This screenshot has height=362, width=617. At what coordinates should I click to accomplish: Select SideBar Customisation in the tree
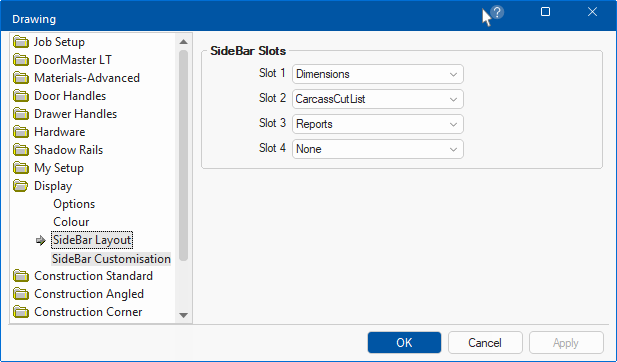point(111,259)
